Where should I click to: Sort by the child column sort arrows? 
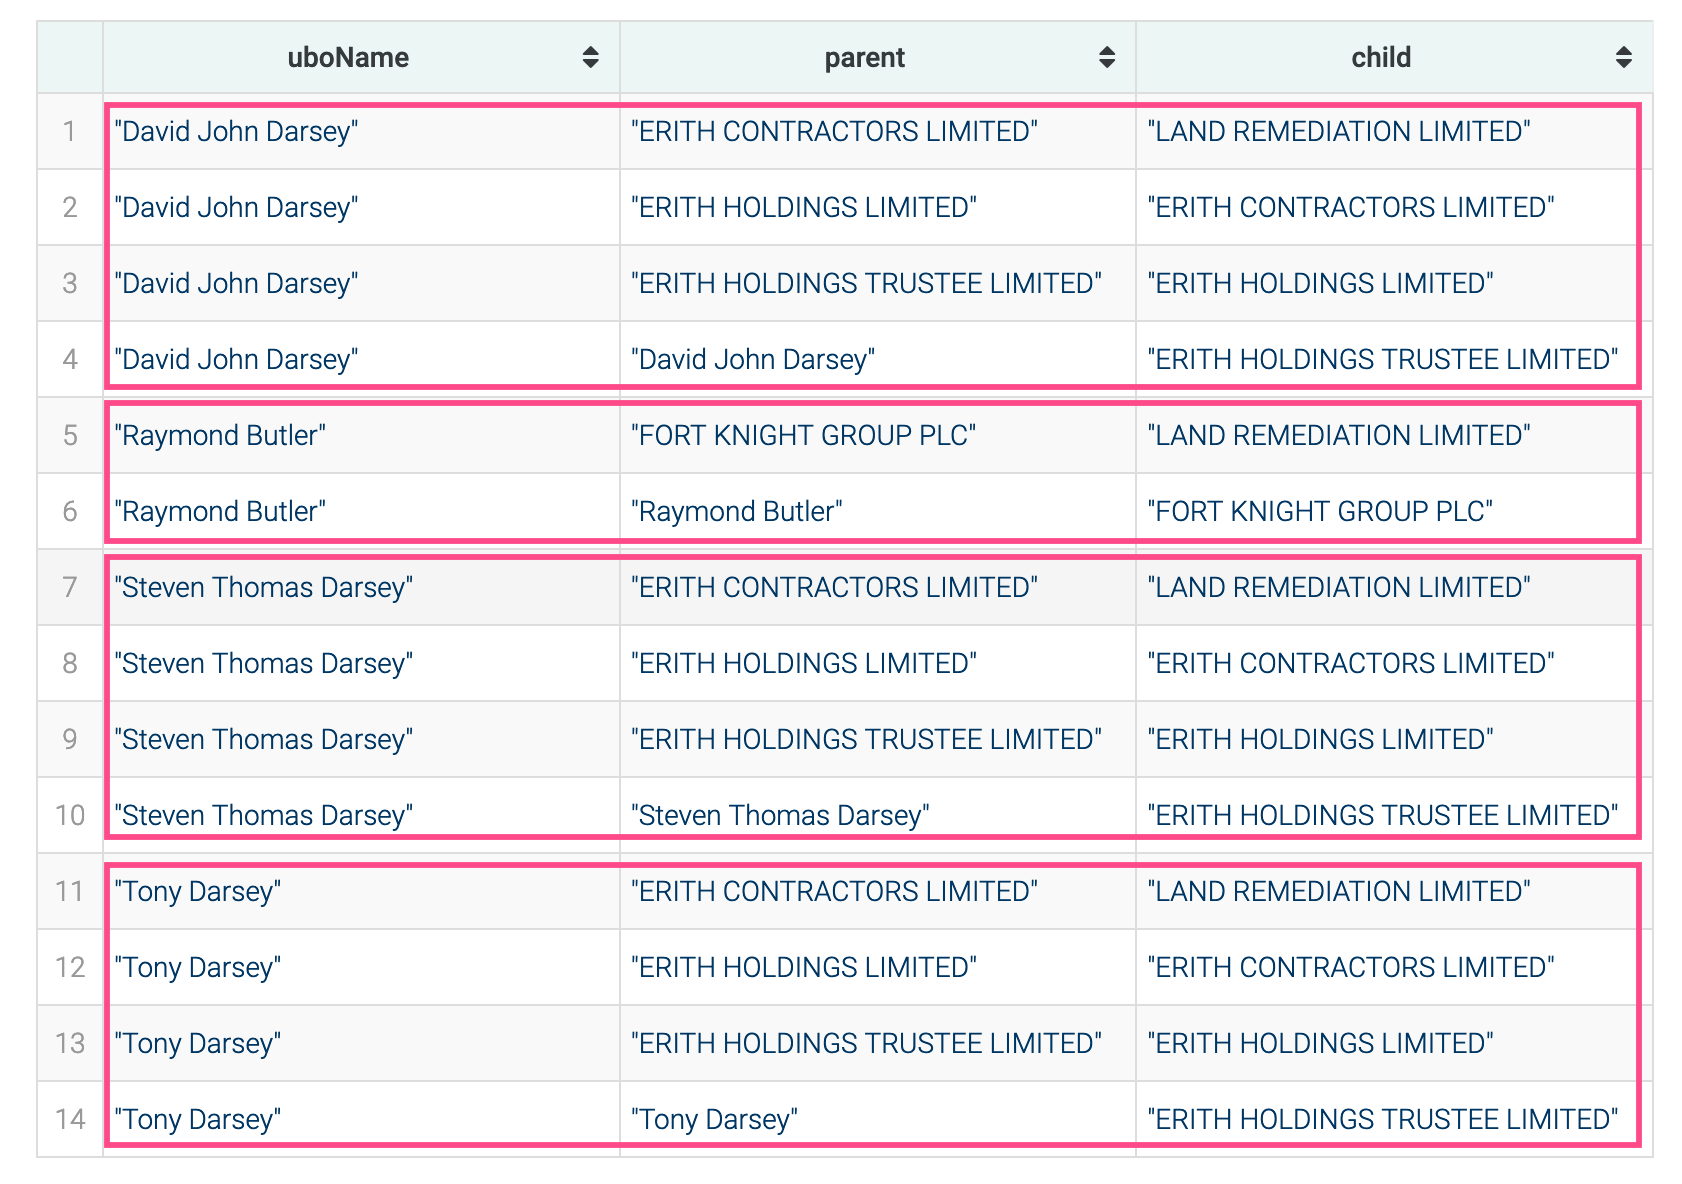(x=1623, y=58)
